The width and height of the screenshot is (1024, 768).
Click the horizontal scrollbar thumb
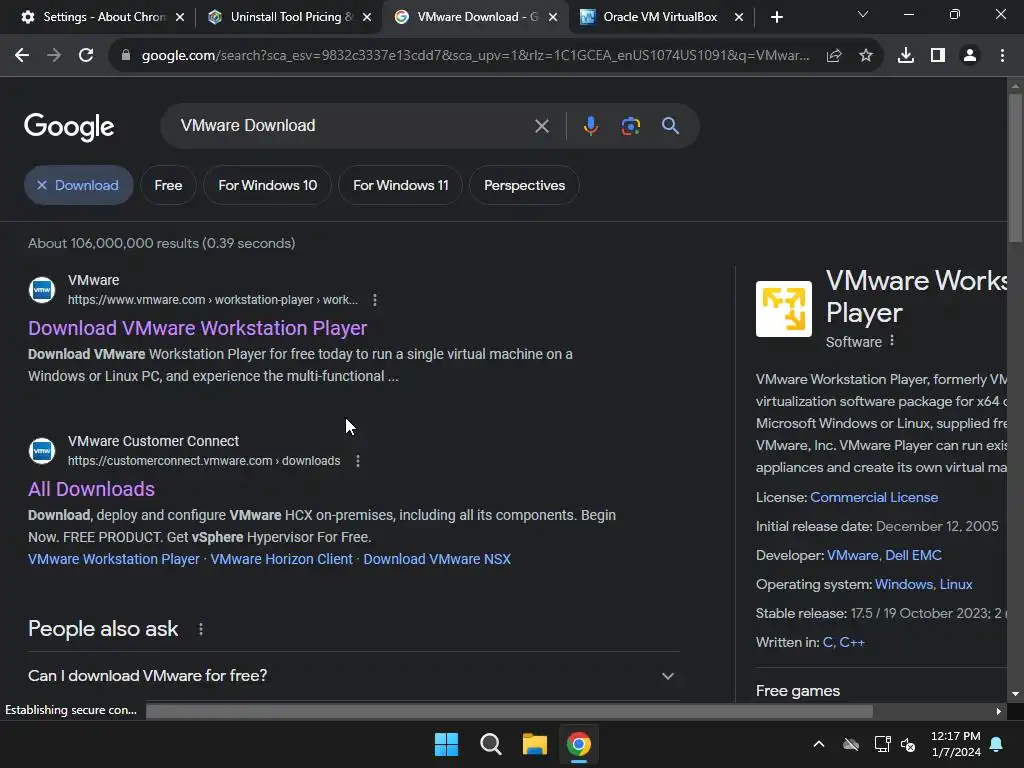coord(509,711)
